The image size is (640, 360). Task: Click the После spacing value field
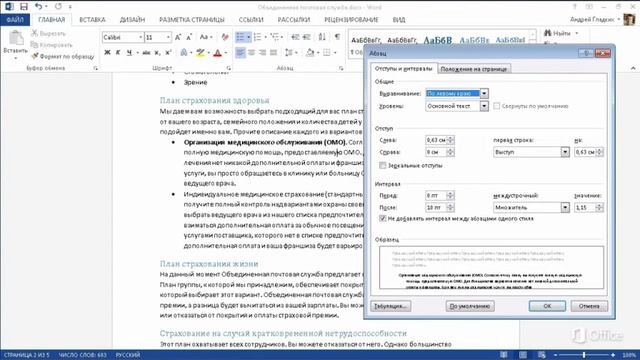(436, 207)
